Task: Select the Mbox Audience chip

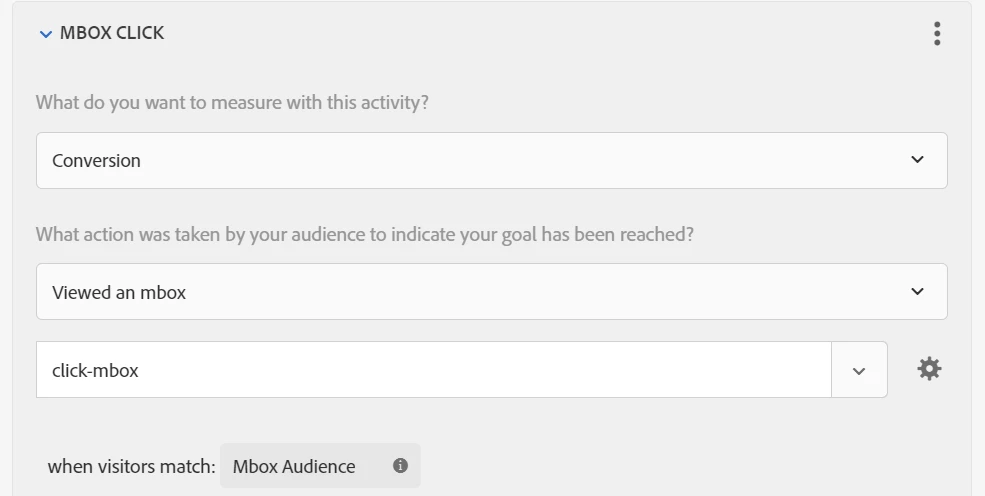Action: (x=320, y=466)
